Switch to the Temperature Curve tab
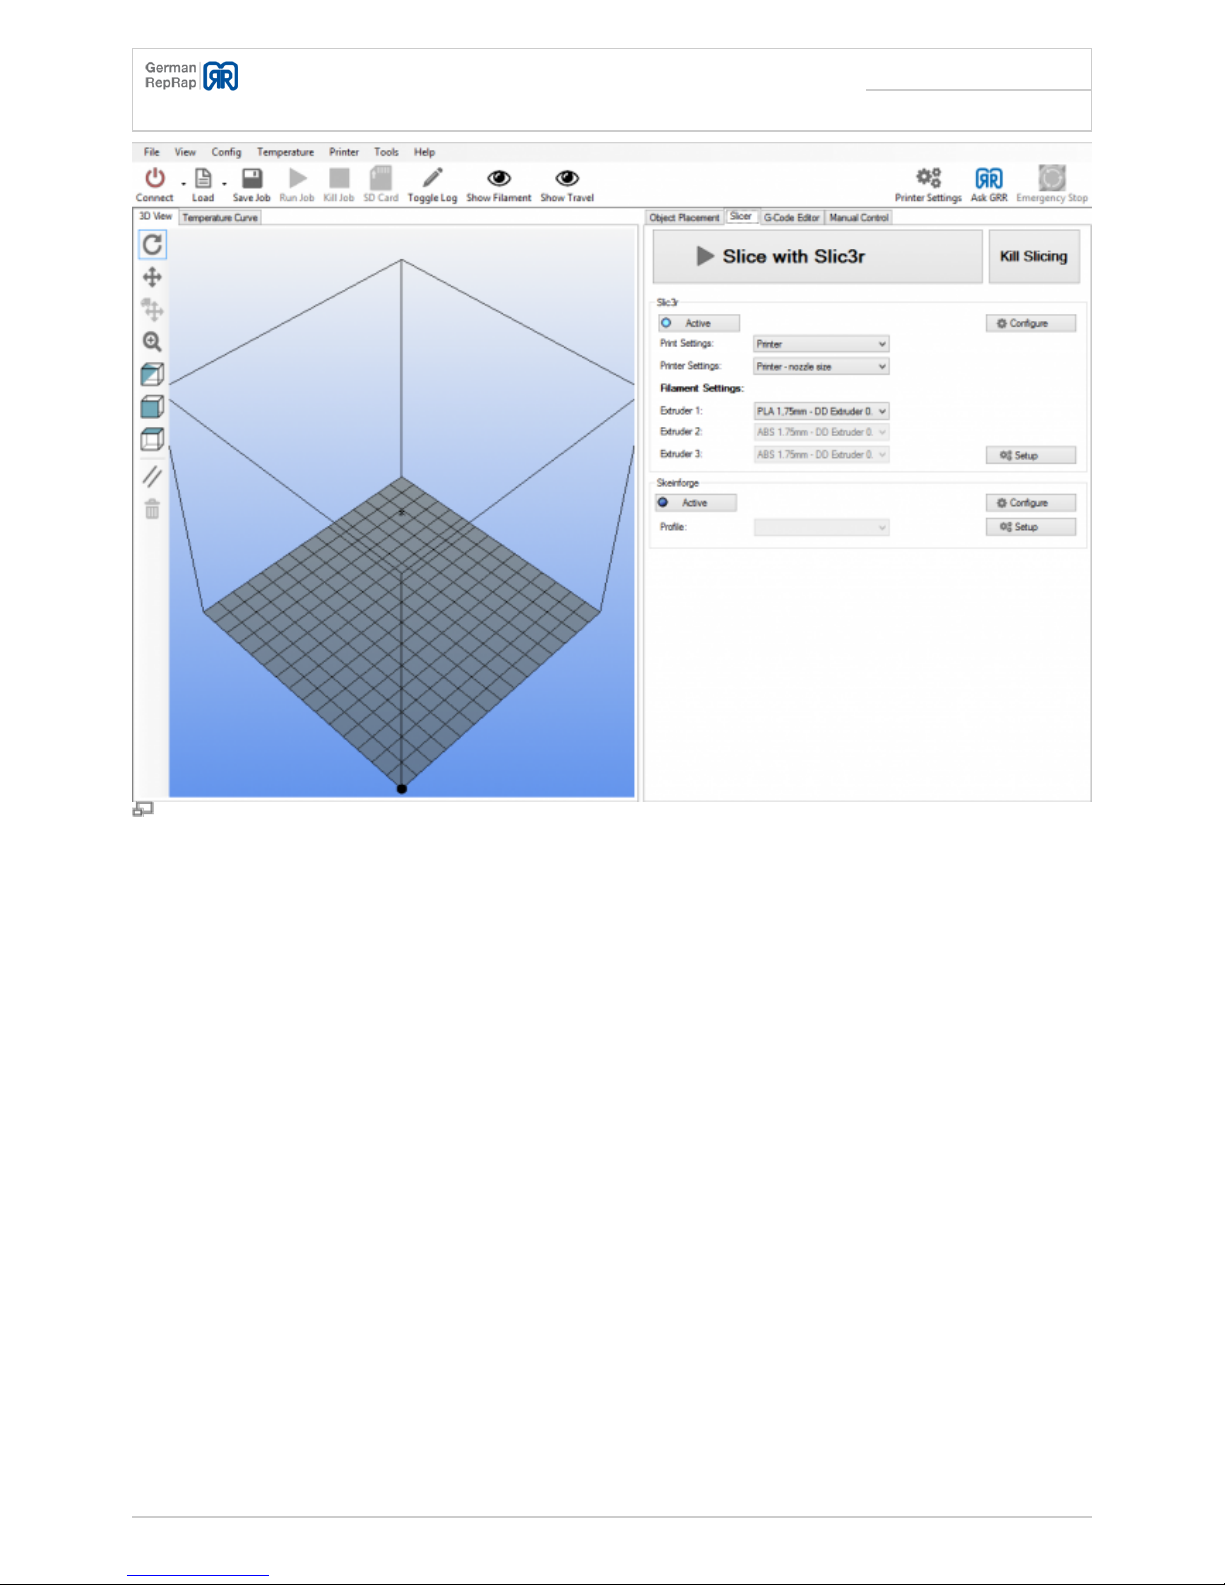This screenshot has height=1585, width=1225. click(x=220, y=217)
